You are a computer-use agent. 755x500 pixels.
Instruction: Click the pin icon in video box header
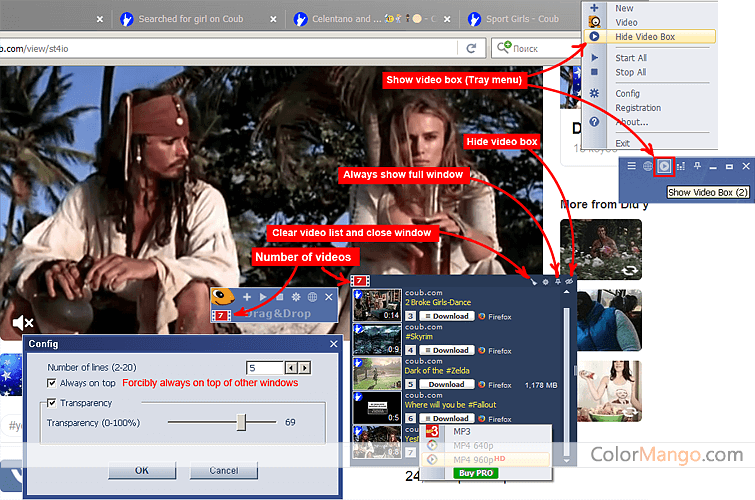click(558, 282)
